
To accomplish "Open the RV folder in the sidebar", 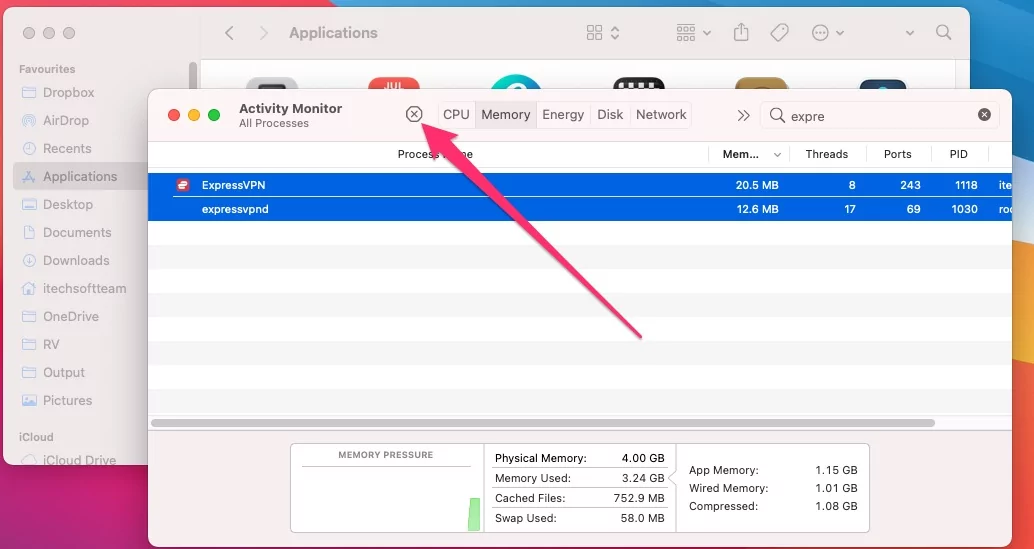I will pos(51,345).
